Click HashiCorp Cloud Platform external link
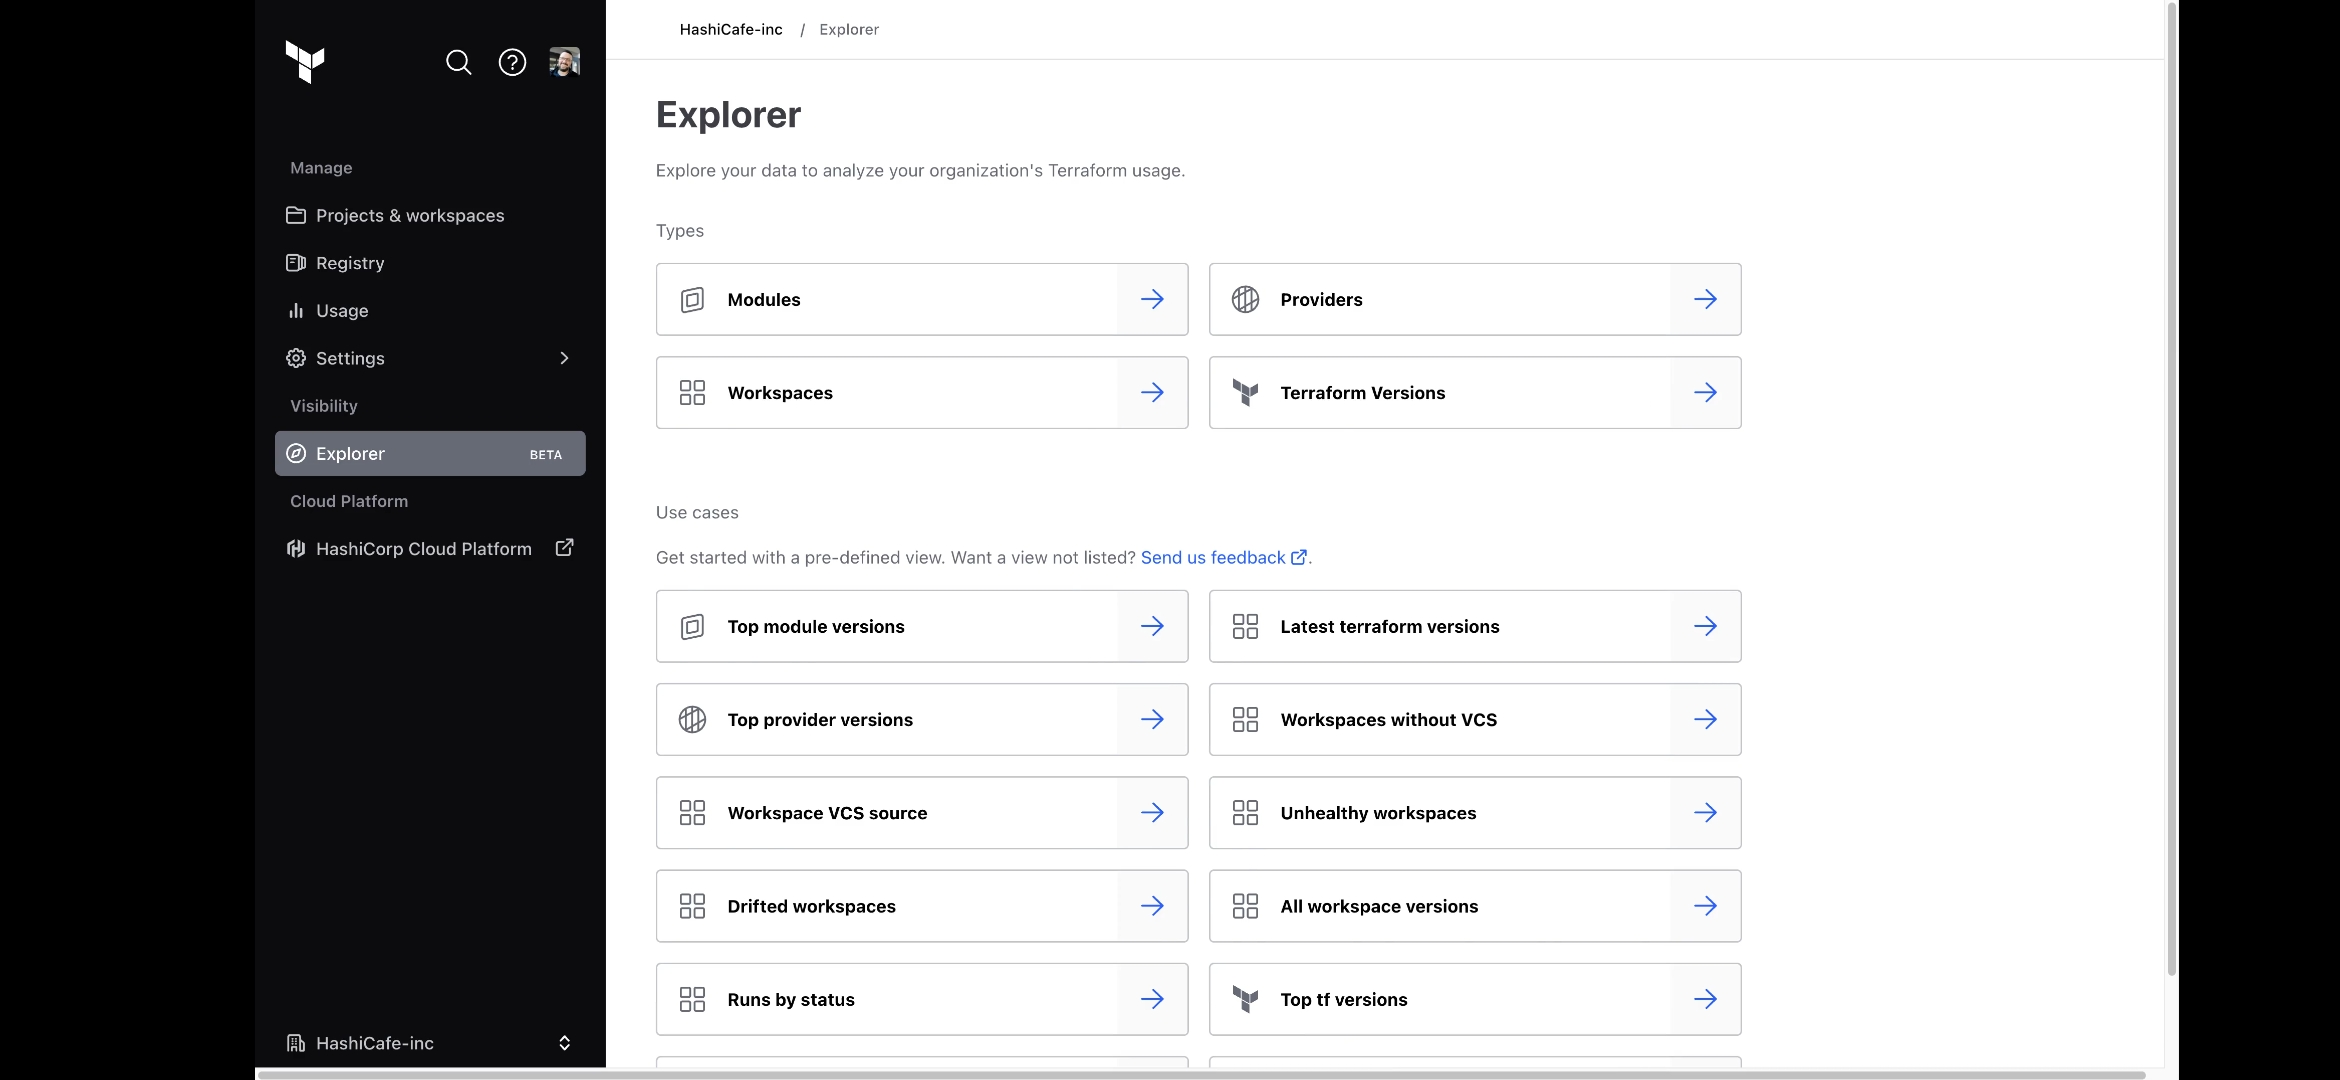This screenshot has width=2340, height=1080. [x=564, y=547]
